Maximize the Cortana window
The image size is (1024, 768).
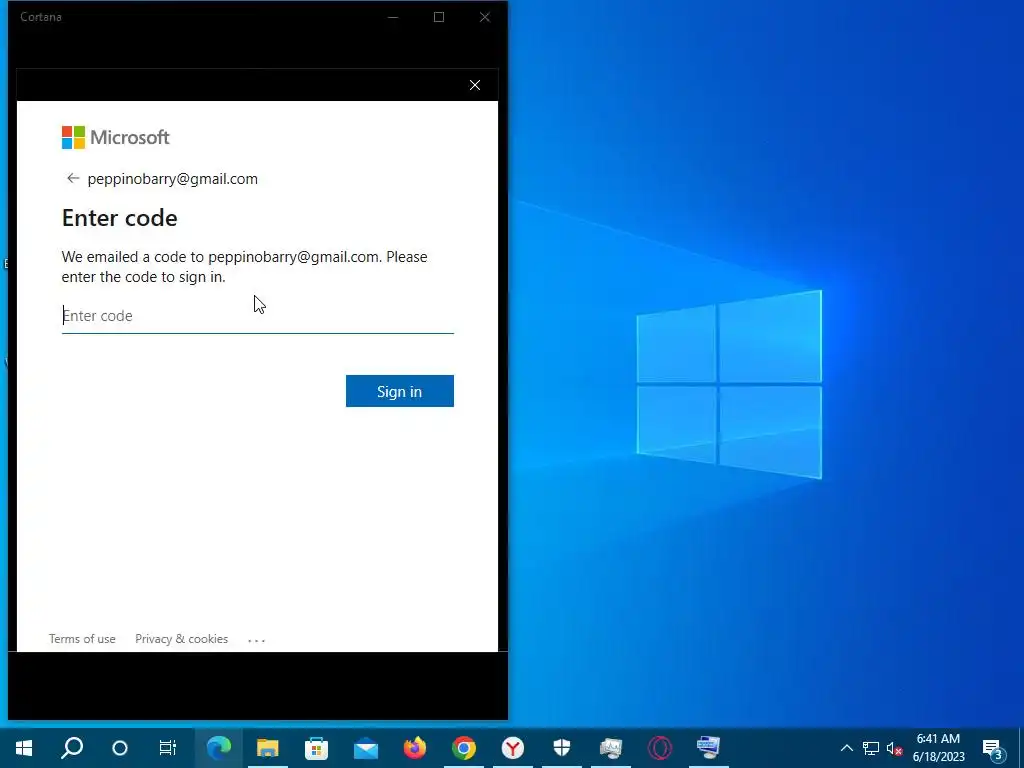pyautogui.click(x=439, y=17)
